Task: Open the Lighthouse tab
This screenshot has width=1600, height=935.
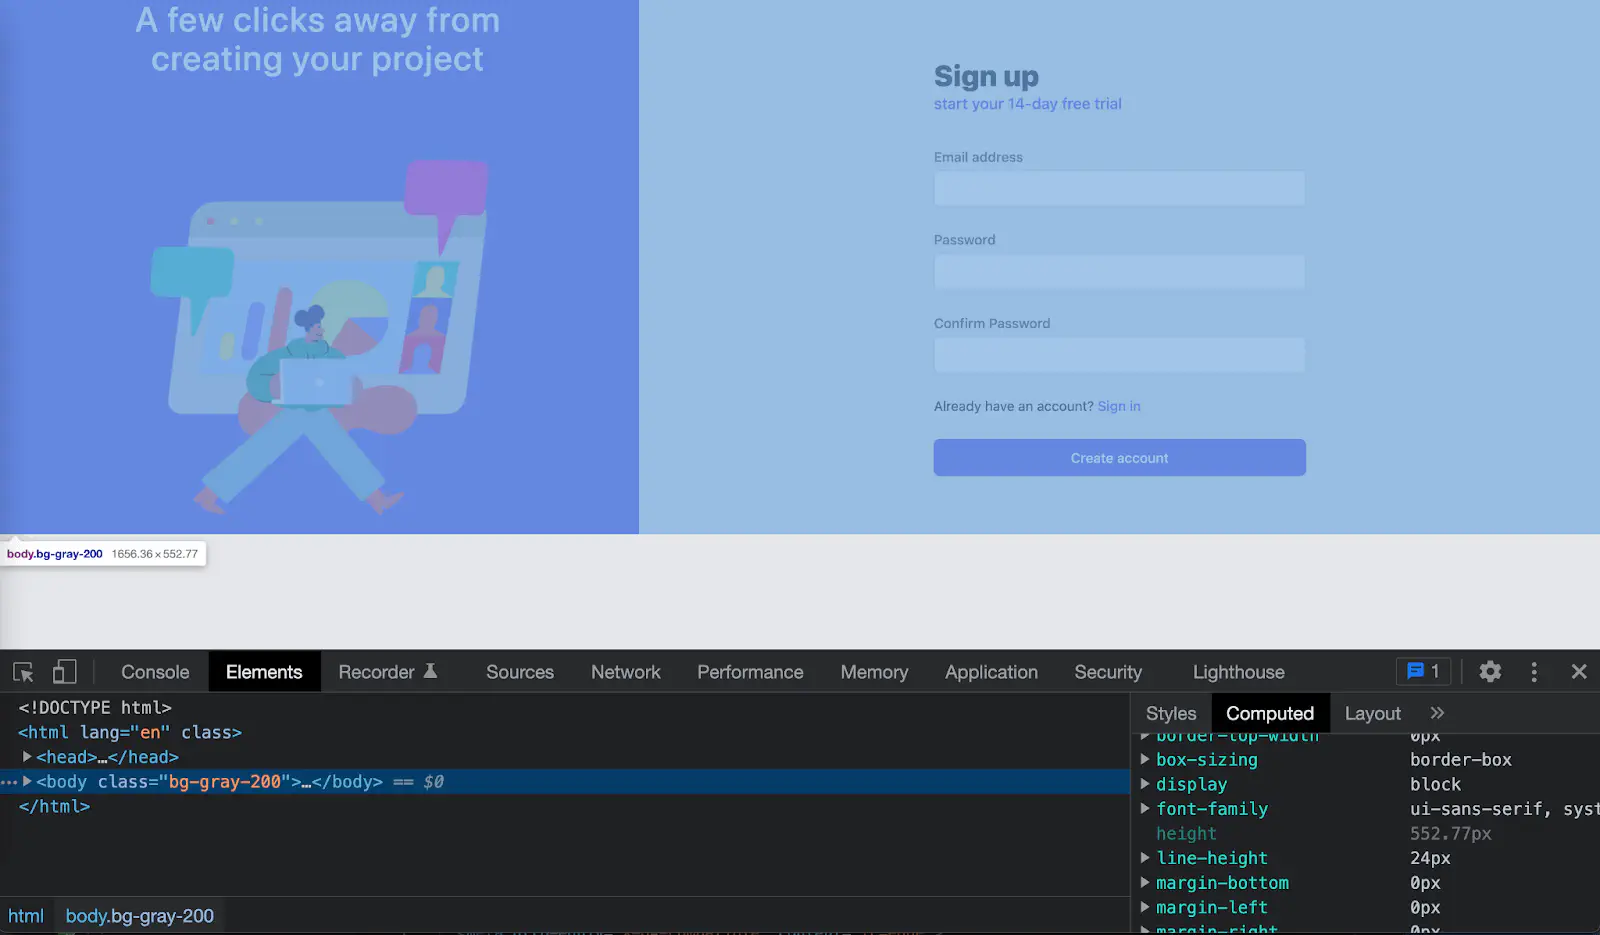Action: (1238, 672)
